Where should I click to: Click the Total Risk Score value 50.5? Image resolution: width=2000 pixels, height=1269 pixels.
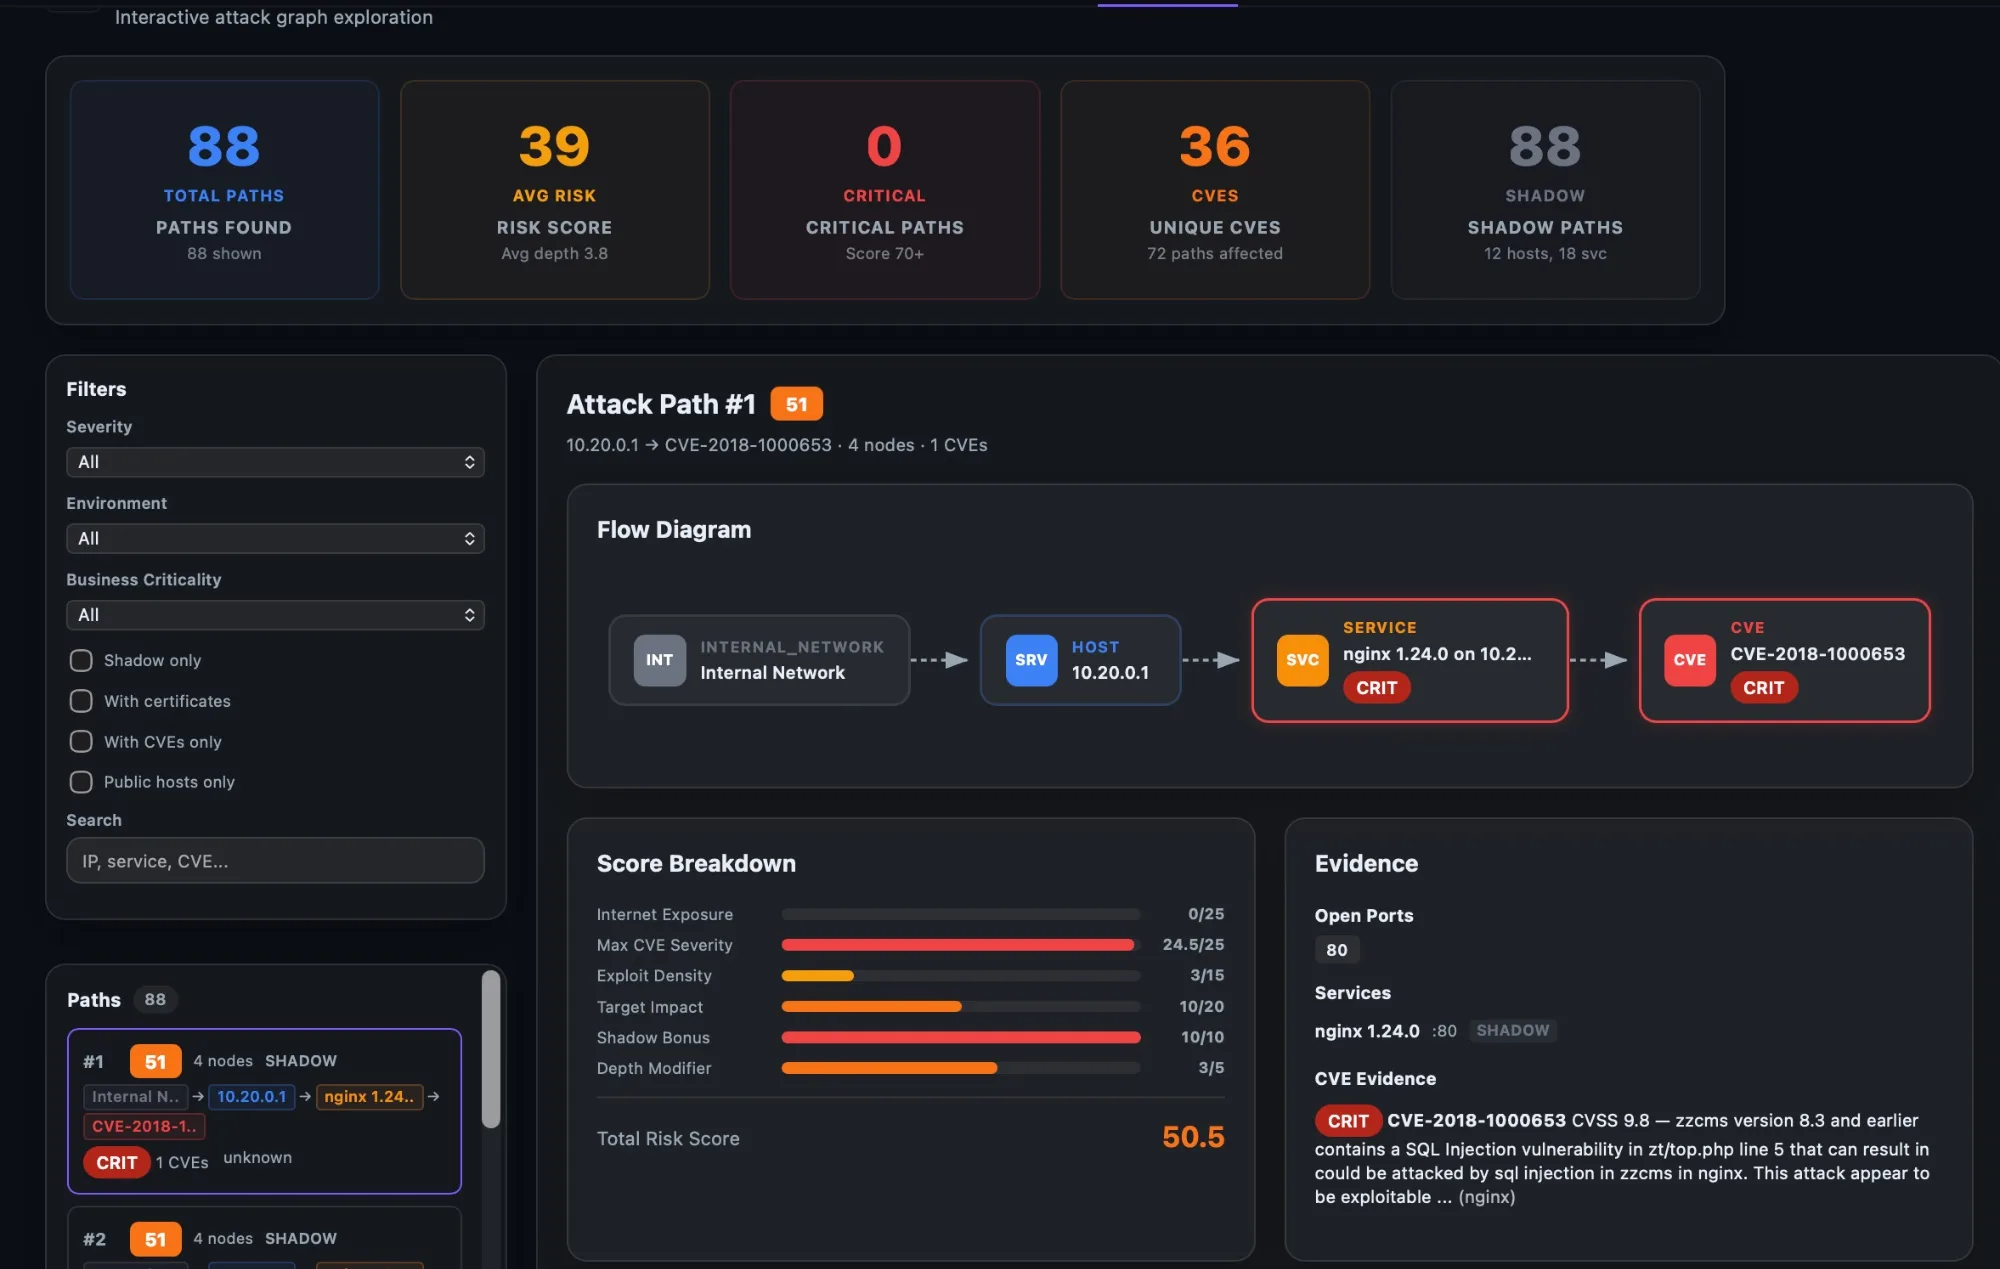(1193, 1137)
